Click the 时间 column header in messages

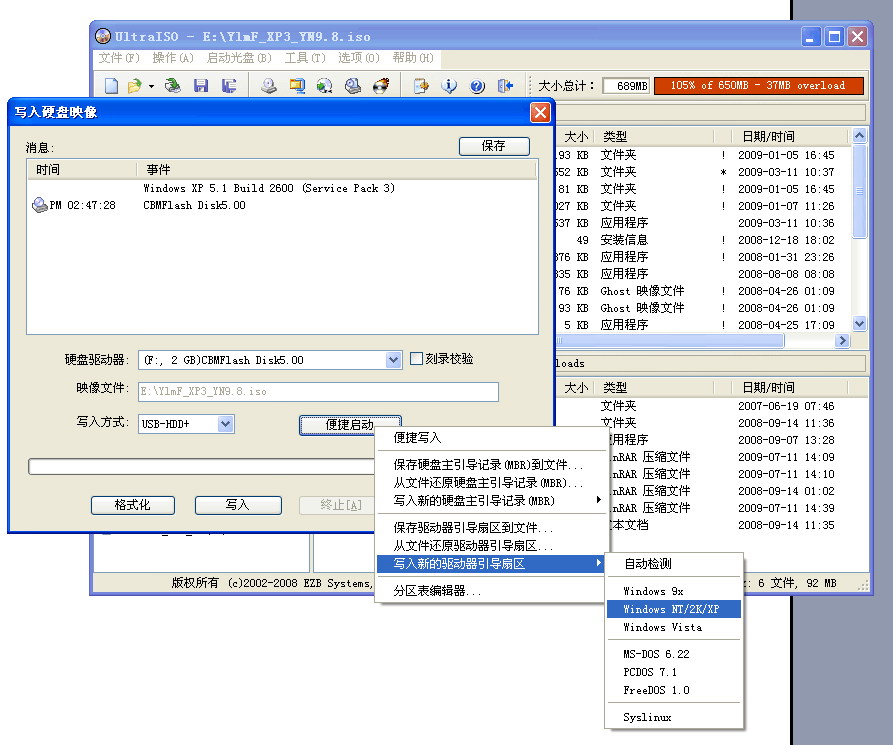click(81, 170)
